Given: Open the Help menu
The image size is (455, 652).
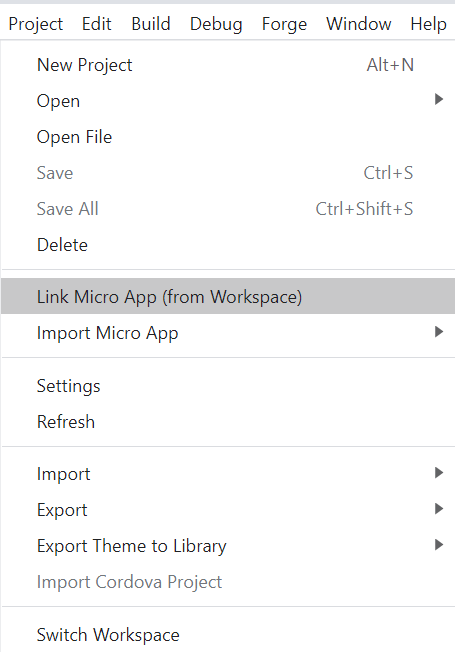Looking at the screenshot, I should (428, 24).
